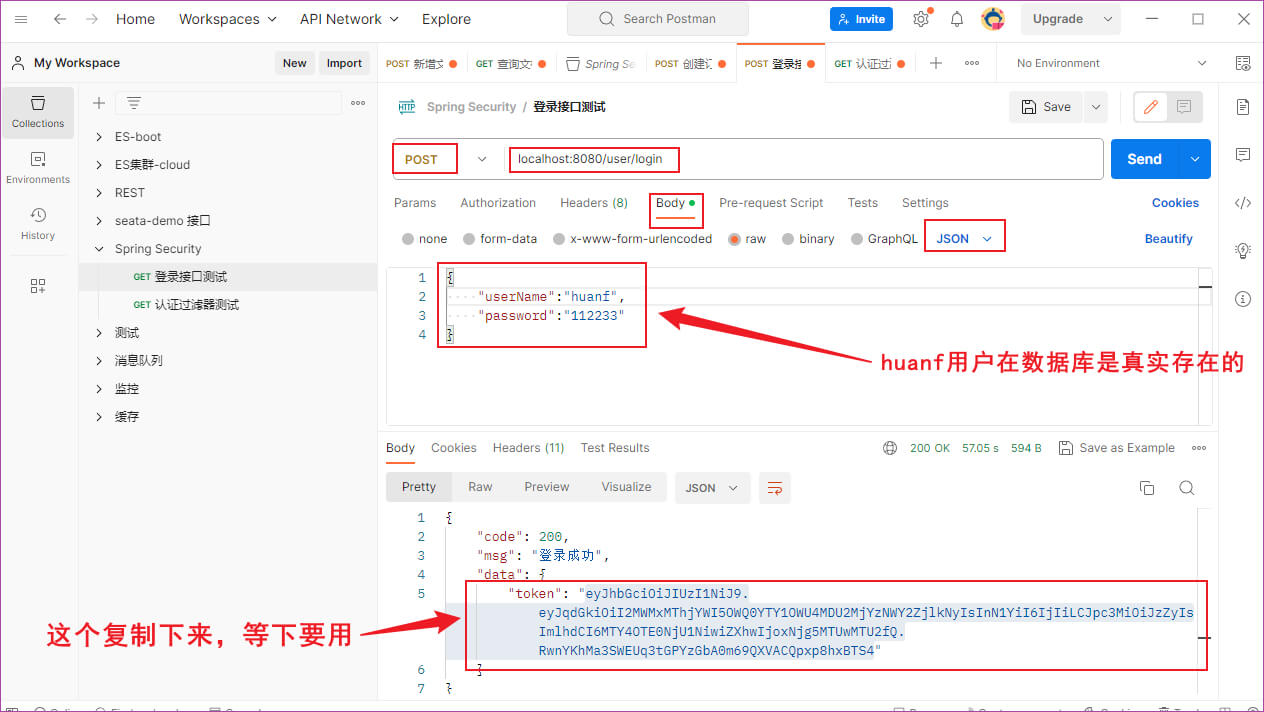Click the Search Postman field
Screen dimensions: 1264x712
657,19
